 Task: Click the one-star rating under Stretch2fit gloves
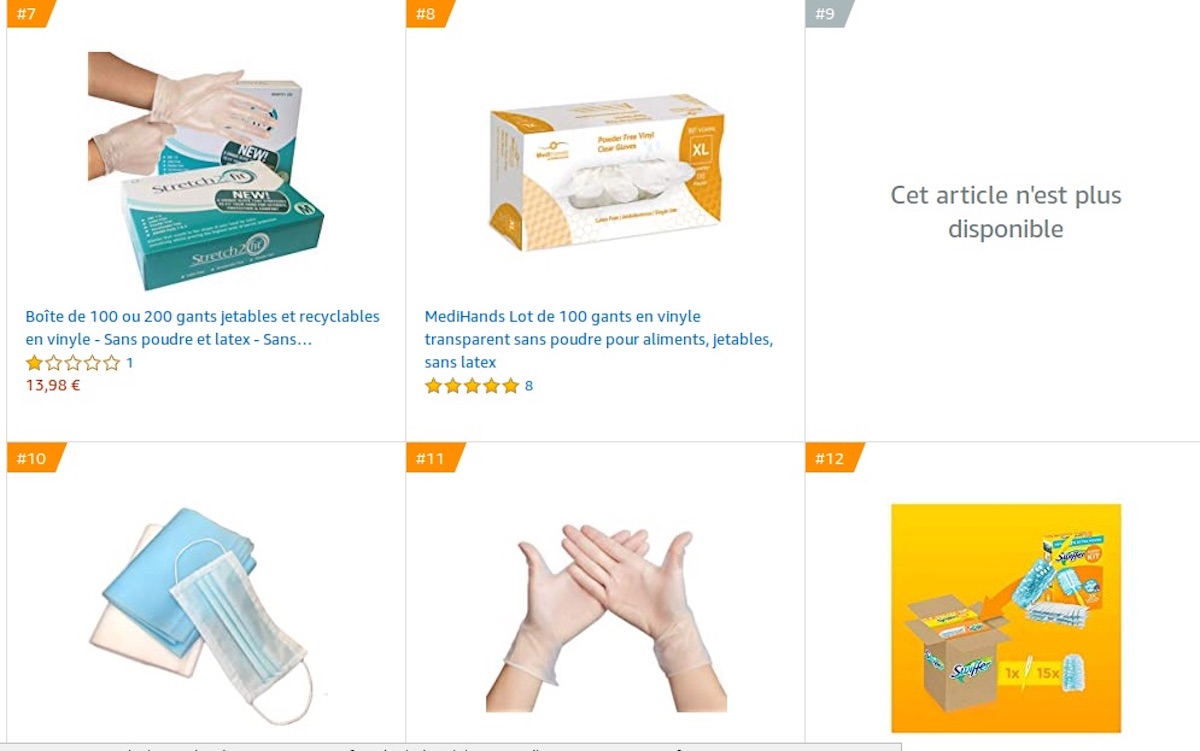72,363
